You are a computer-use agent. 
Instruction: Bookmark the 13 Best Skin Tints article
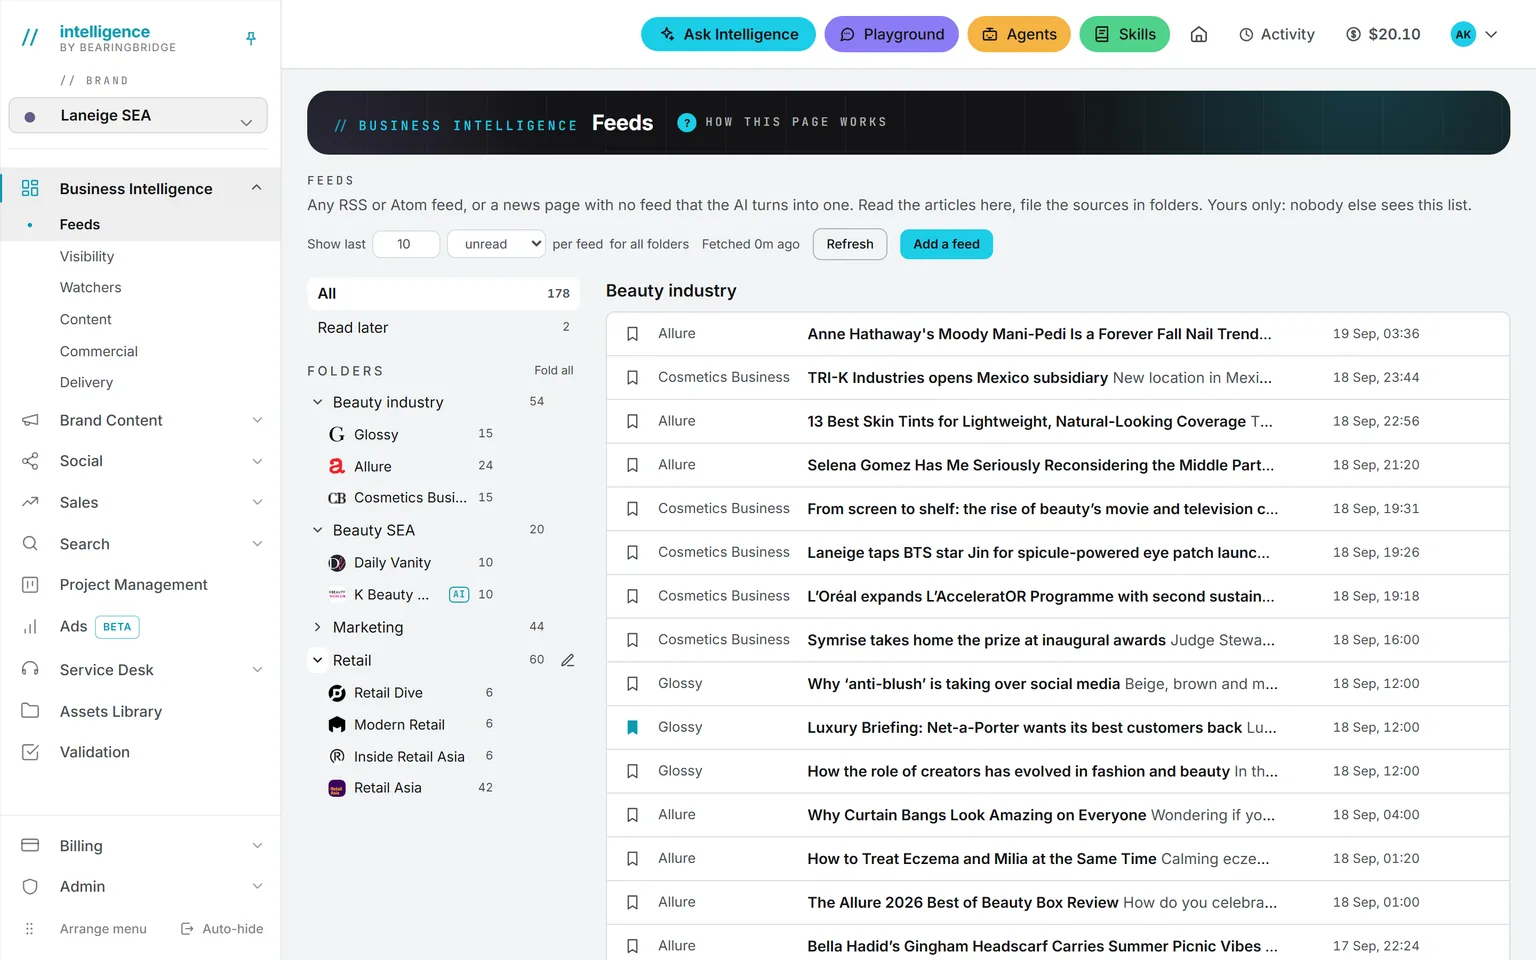(x=632, y=422)
